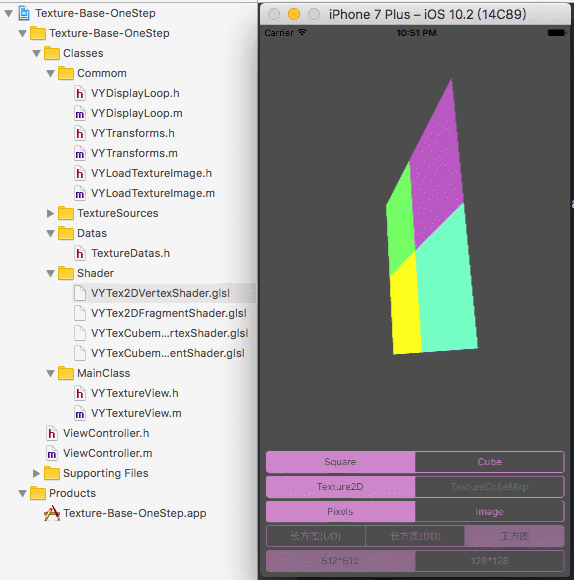This screenshot has width=574, height=580.
Task: Click the VYLoadTextureImage.h header file icon
Action: (80, 173)
